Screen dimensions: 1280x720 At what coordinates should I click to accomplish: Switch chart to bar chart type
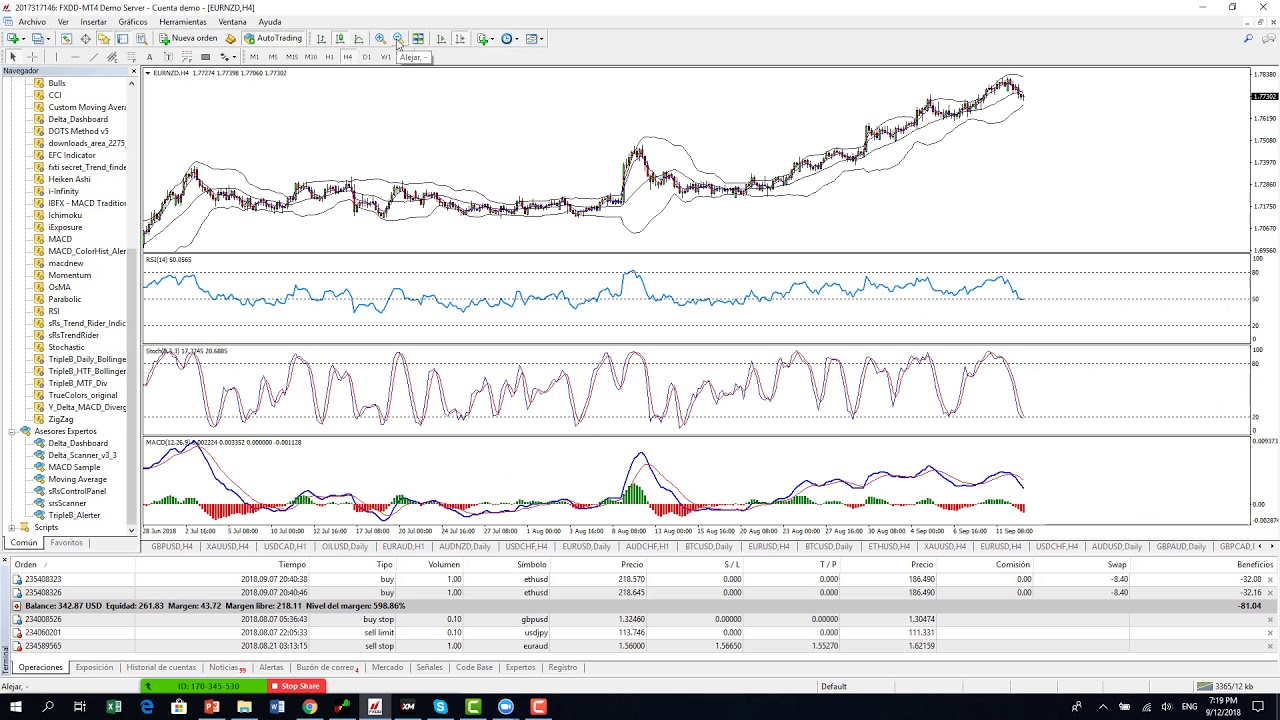tap(321, 39)
